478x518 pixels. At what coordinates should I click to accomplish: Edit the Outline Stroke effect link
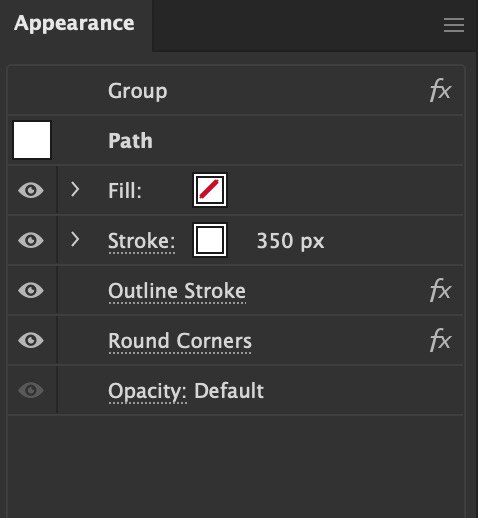point(177,291)
